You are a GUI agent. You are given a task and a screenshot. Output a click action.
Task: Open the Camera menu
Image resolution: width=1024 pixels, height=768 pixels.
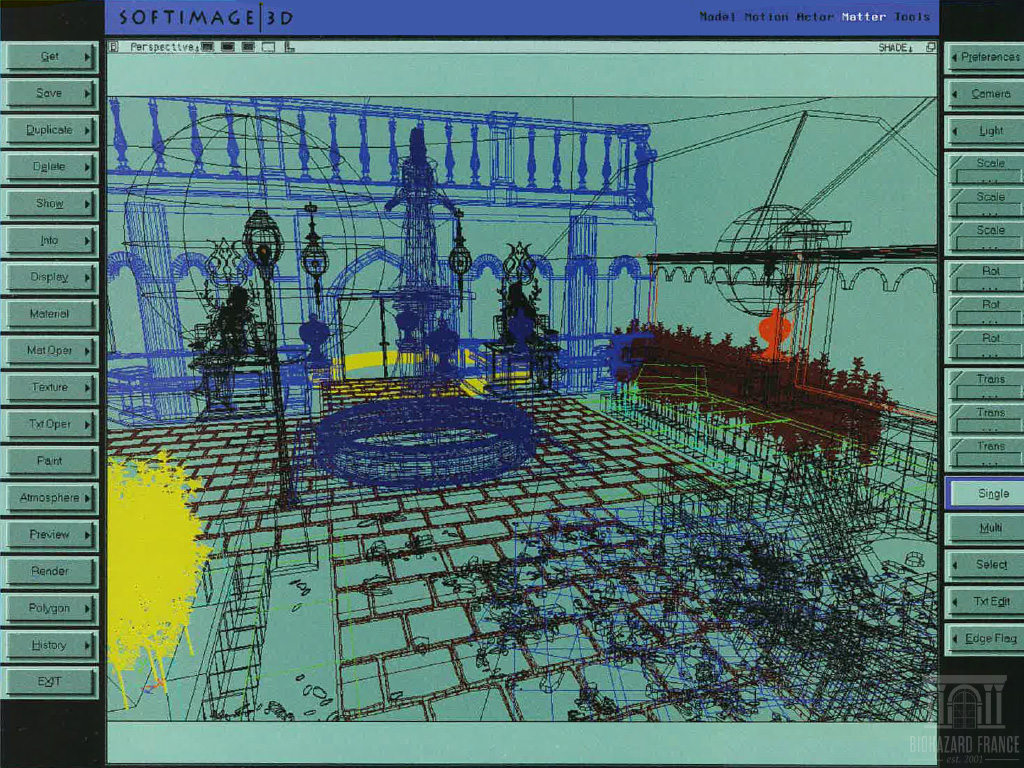pos(985,94)
